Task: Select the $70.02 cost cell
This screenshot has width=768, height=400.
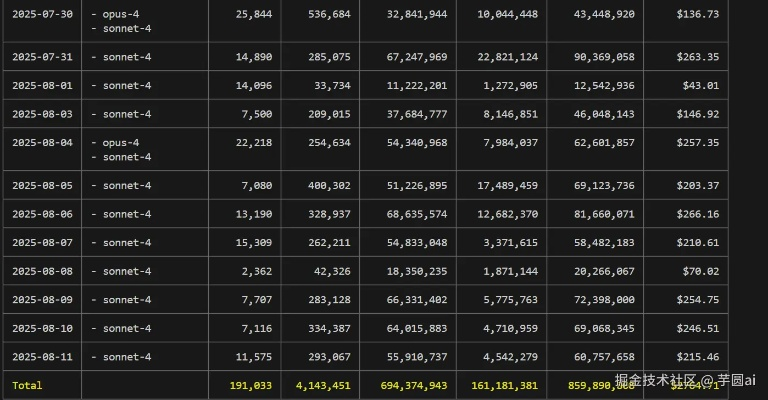Action: coord(700,271)
